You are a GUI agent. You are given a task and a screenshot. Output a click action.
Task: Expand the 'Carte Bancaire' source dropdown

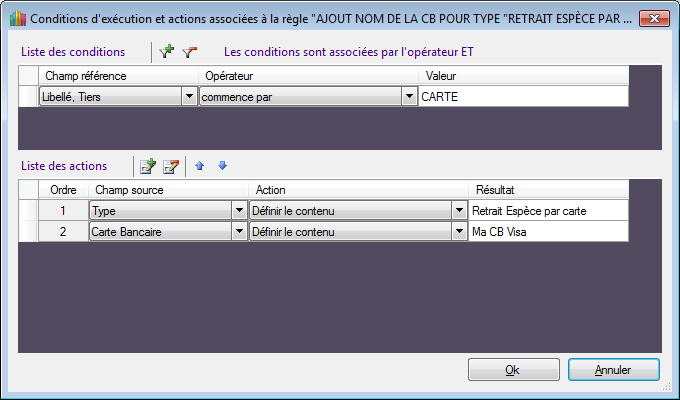[239, 231]
